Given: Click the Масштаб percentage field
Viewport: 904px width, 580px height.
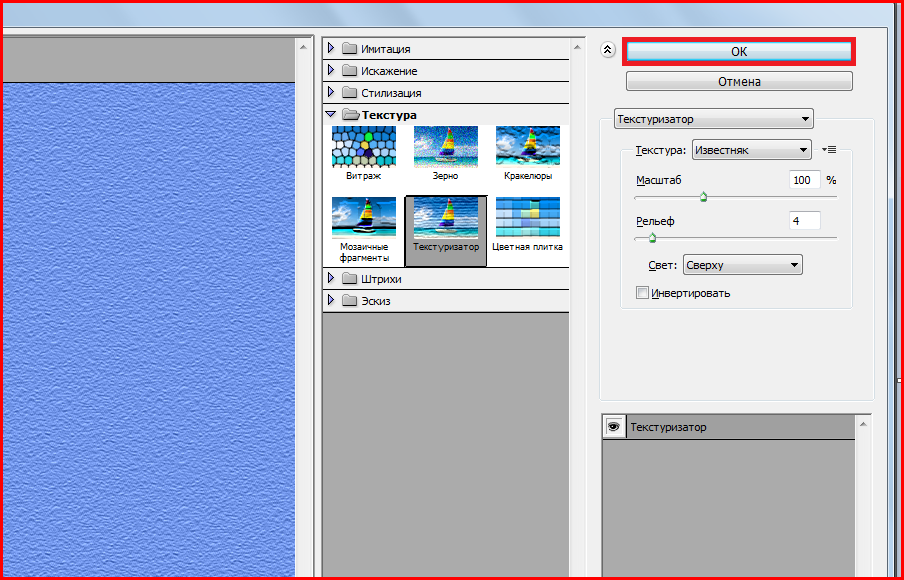Looking at the screenshot, I should click(x=804, y=180).
